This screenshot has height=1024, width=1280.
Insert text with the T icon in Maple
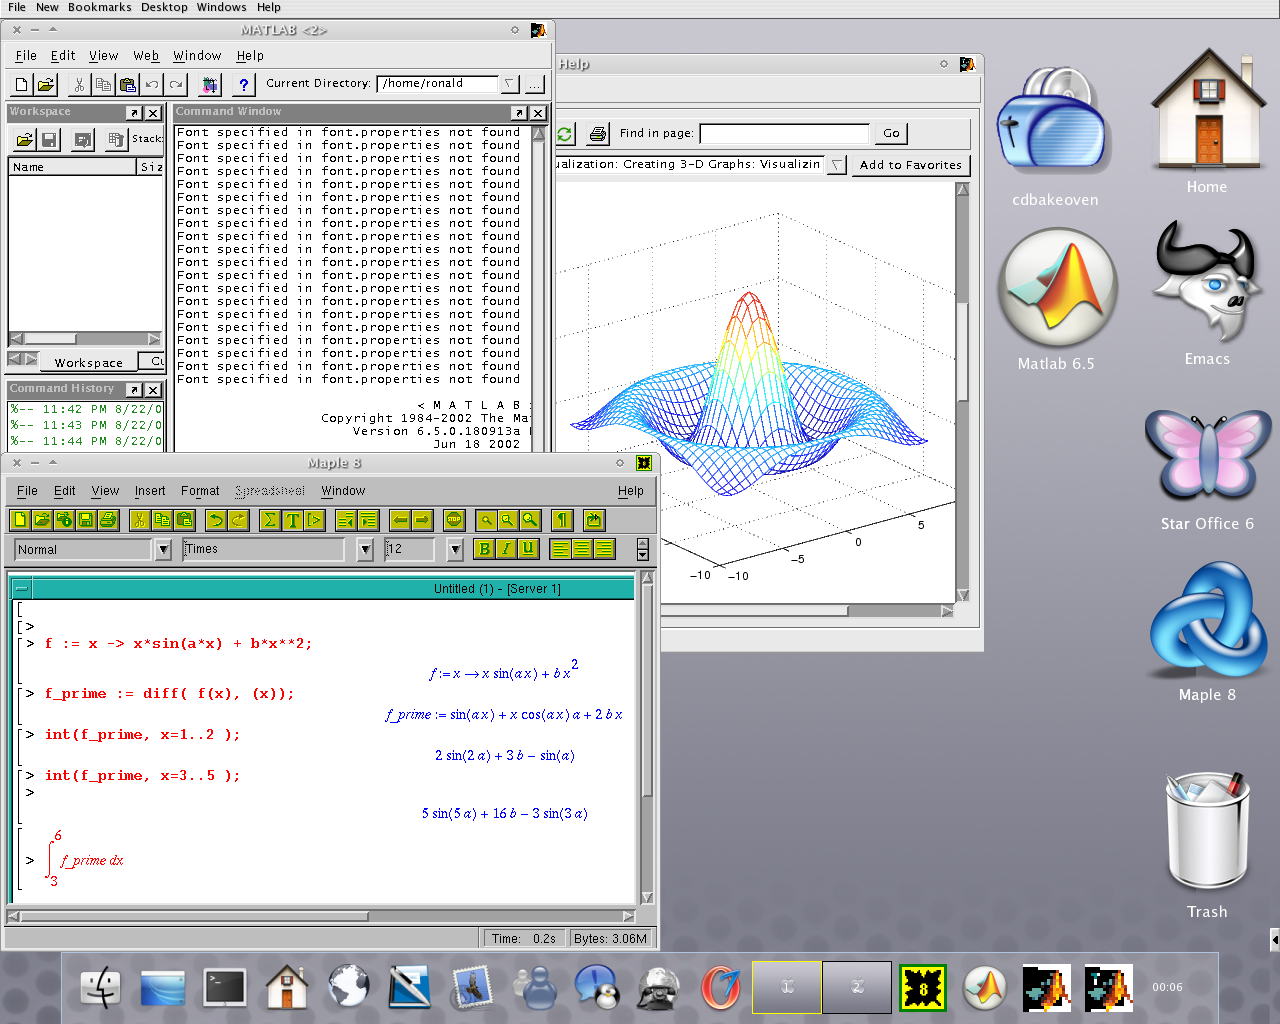click(x=292, y=520)
